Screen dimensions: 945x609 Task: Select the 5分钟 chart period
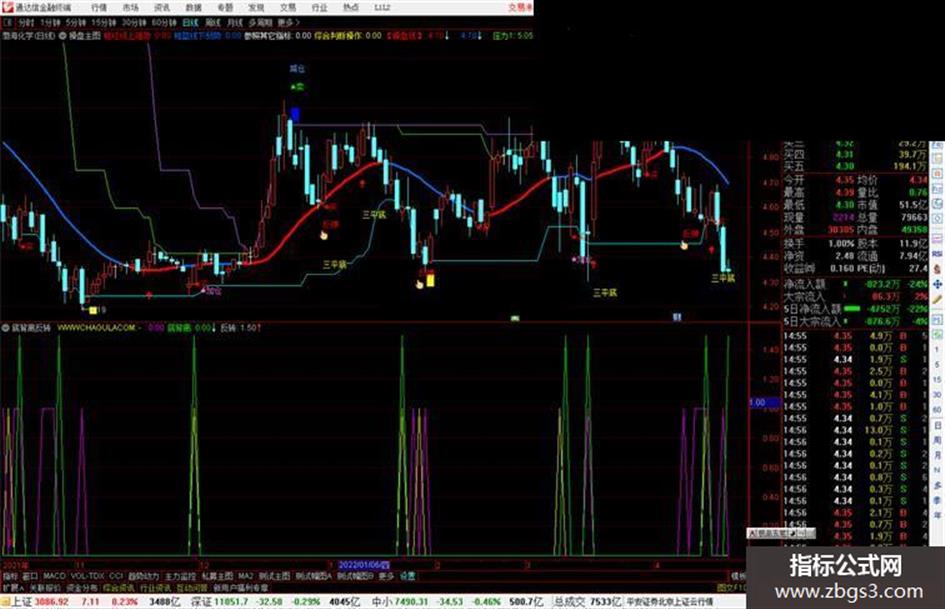[75, 23]
